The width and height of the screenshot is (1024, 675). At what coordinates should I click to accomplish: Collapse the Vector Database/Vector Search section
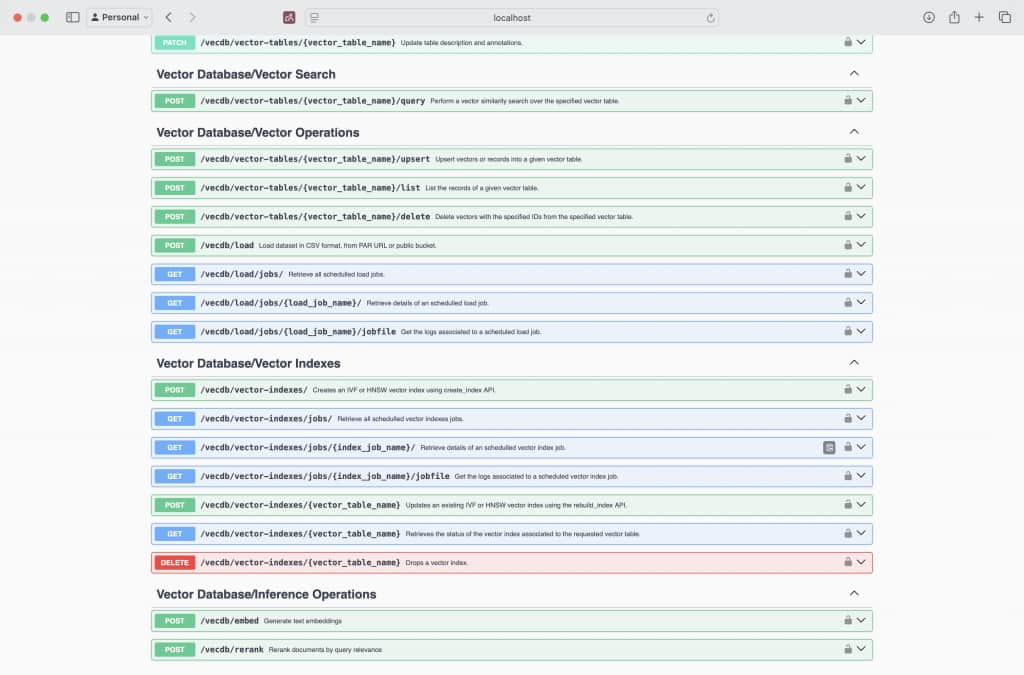854,74
